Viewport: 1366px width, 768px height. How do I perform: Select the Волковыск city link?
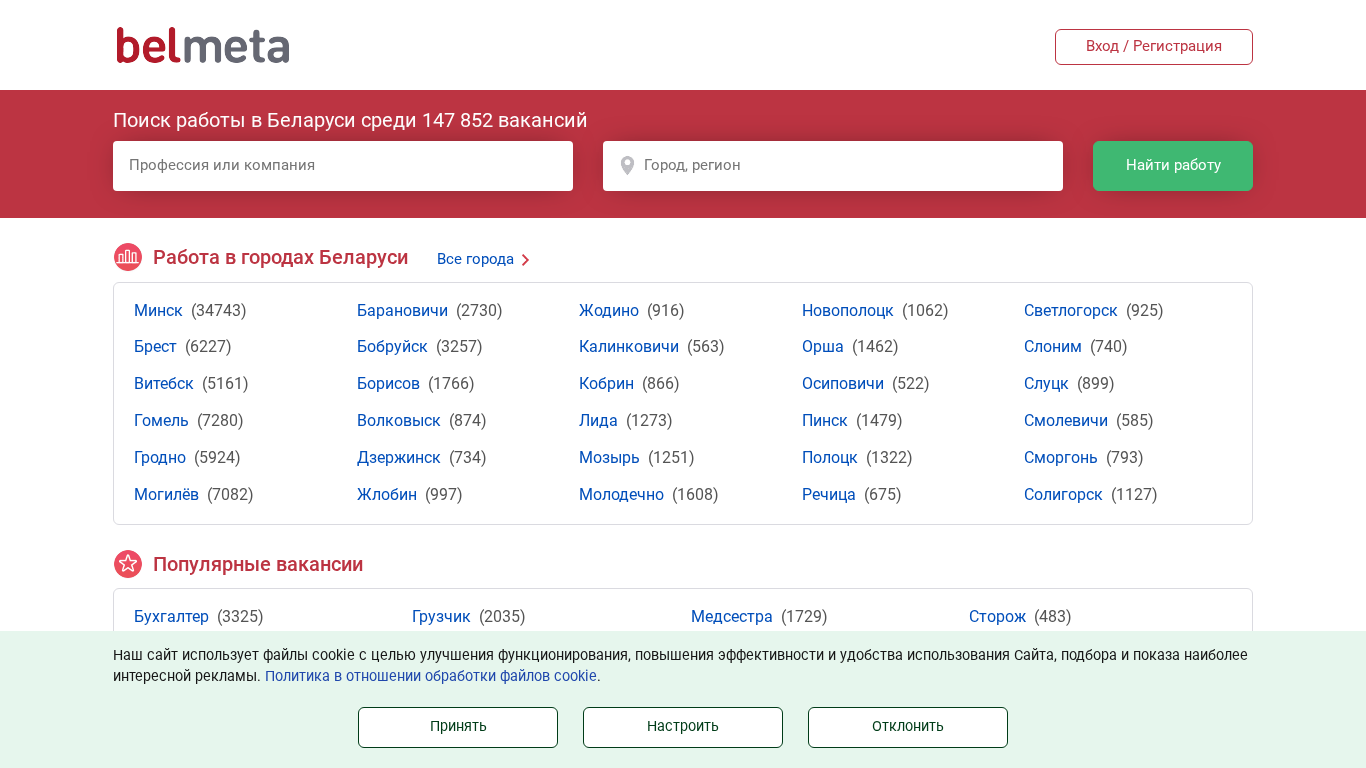point(399,421)
